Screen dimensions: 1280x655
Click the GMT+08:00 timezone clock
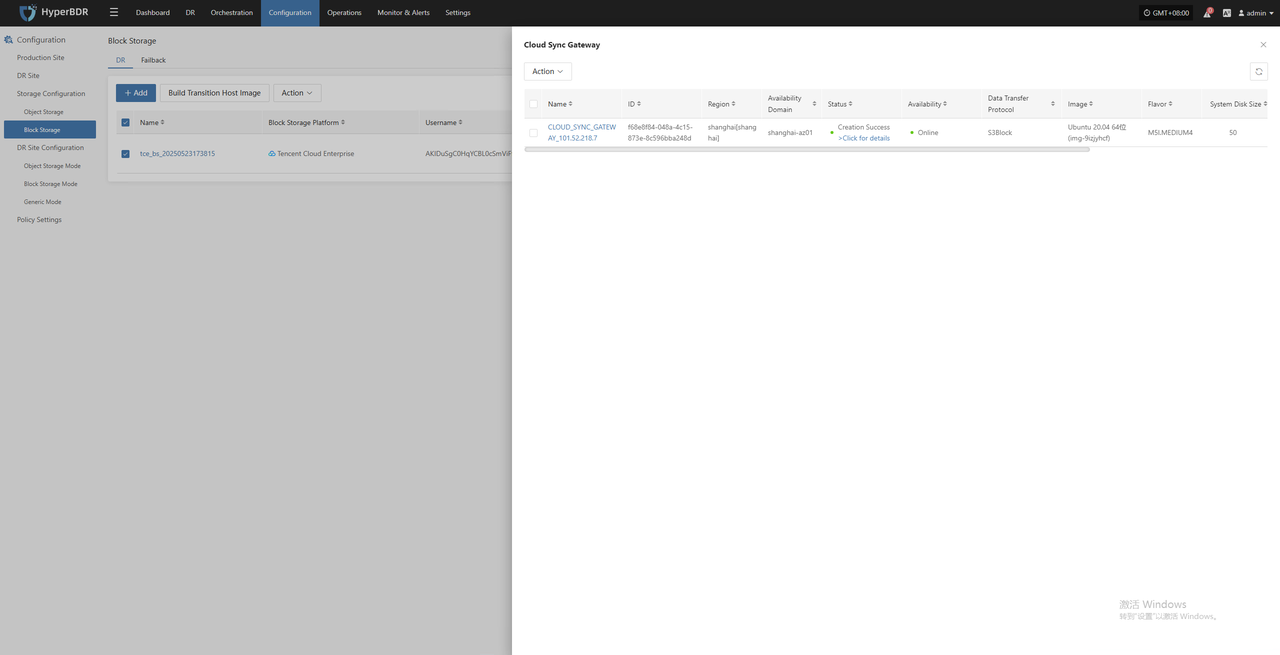click(x=1166, y=13)
